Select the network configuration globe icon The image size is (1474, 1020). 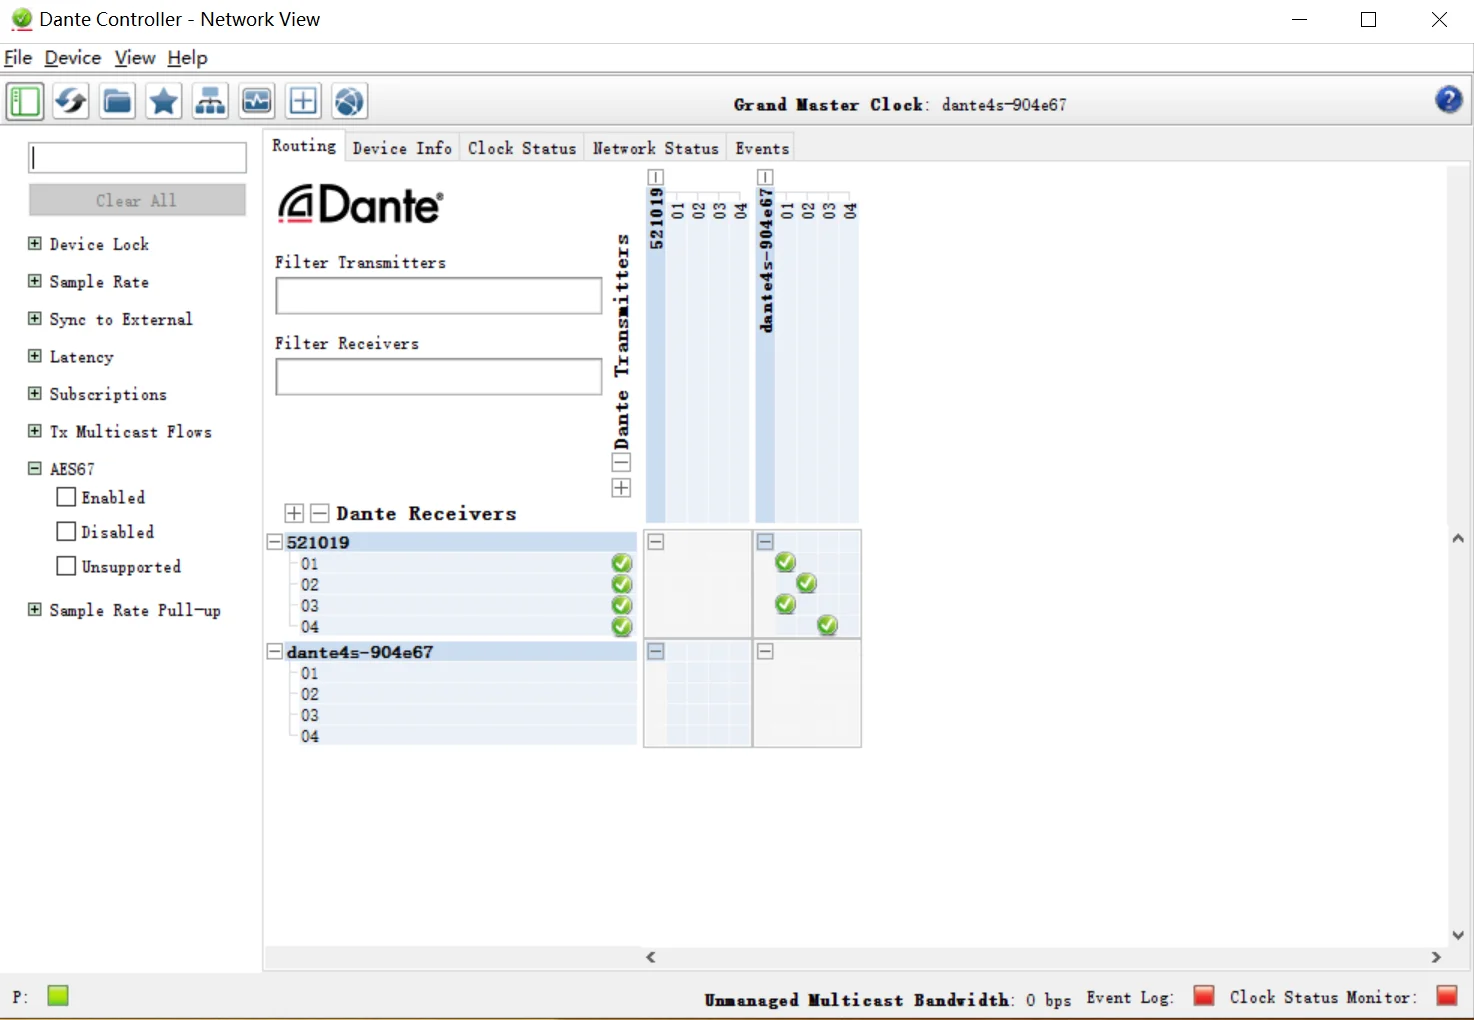coord(349,100)
